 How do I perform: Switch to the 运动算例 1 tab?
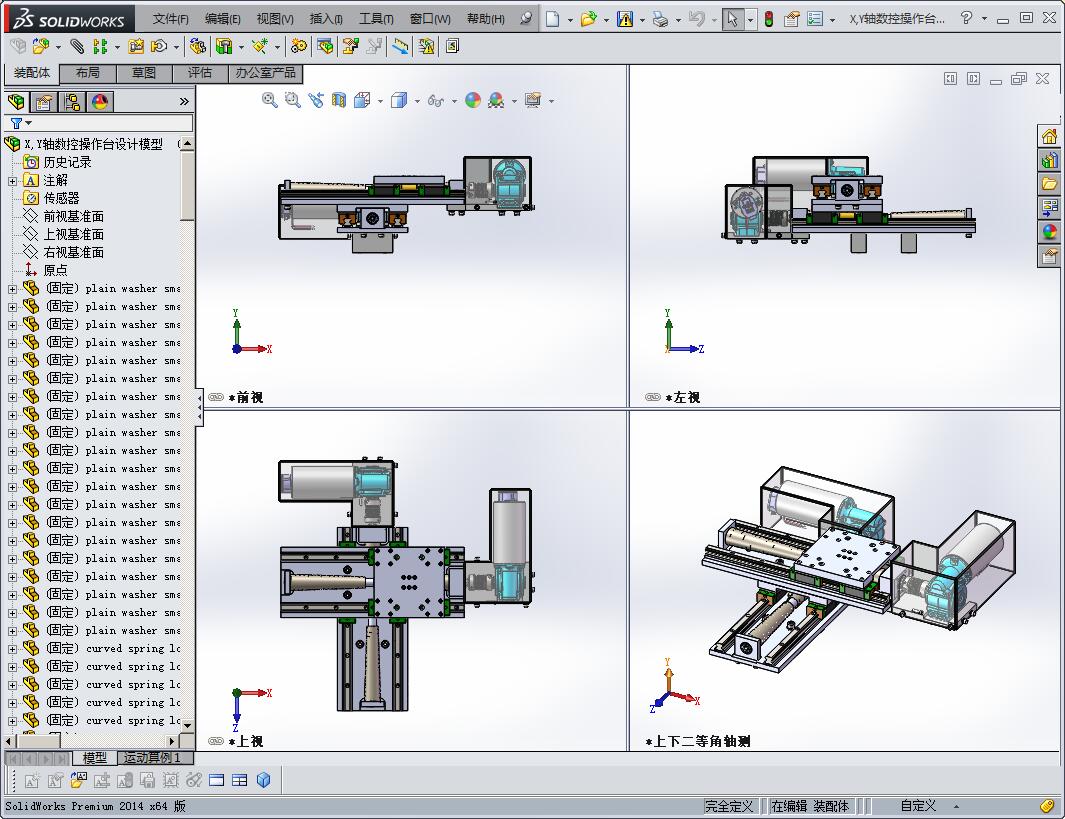pos(152,758)
